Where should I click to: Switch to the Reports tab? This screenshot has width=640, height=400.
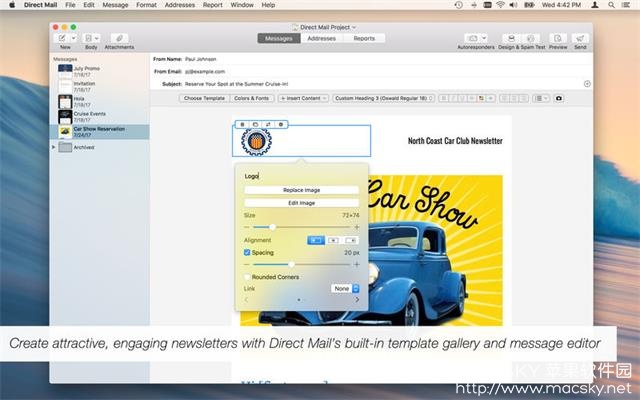point(364,38)
